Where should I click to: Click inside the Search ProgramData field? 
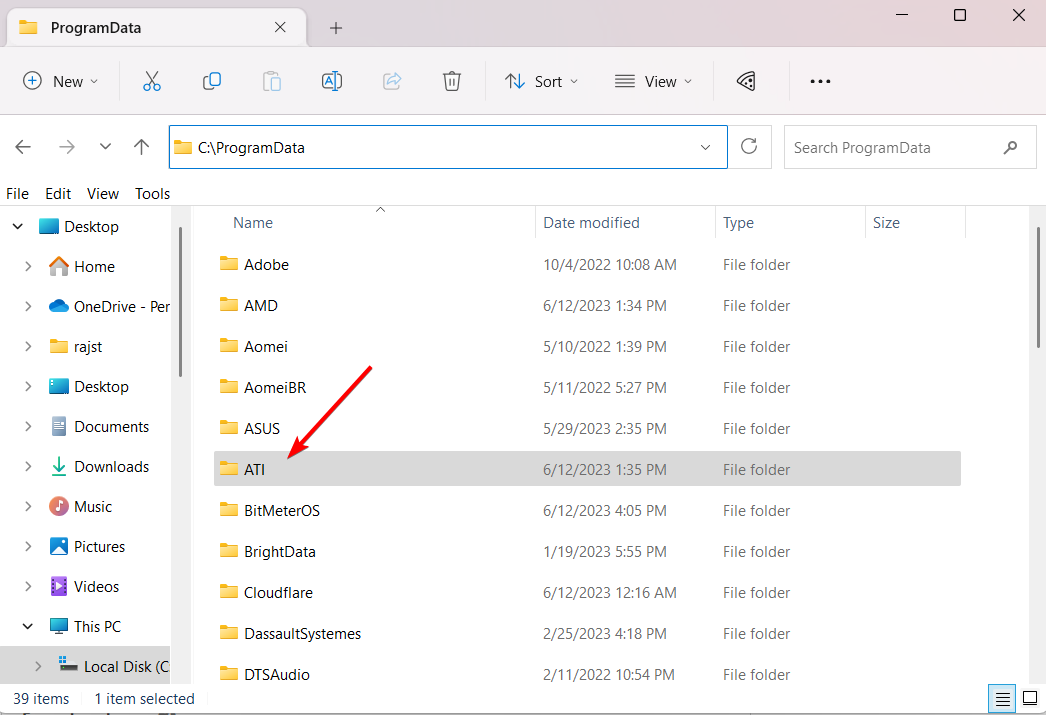tap(890, 146)
